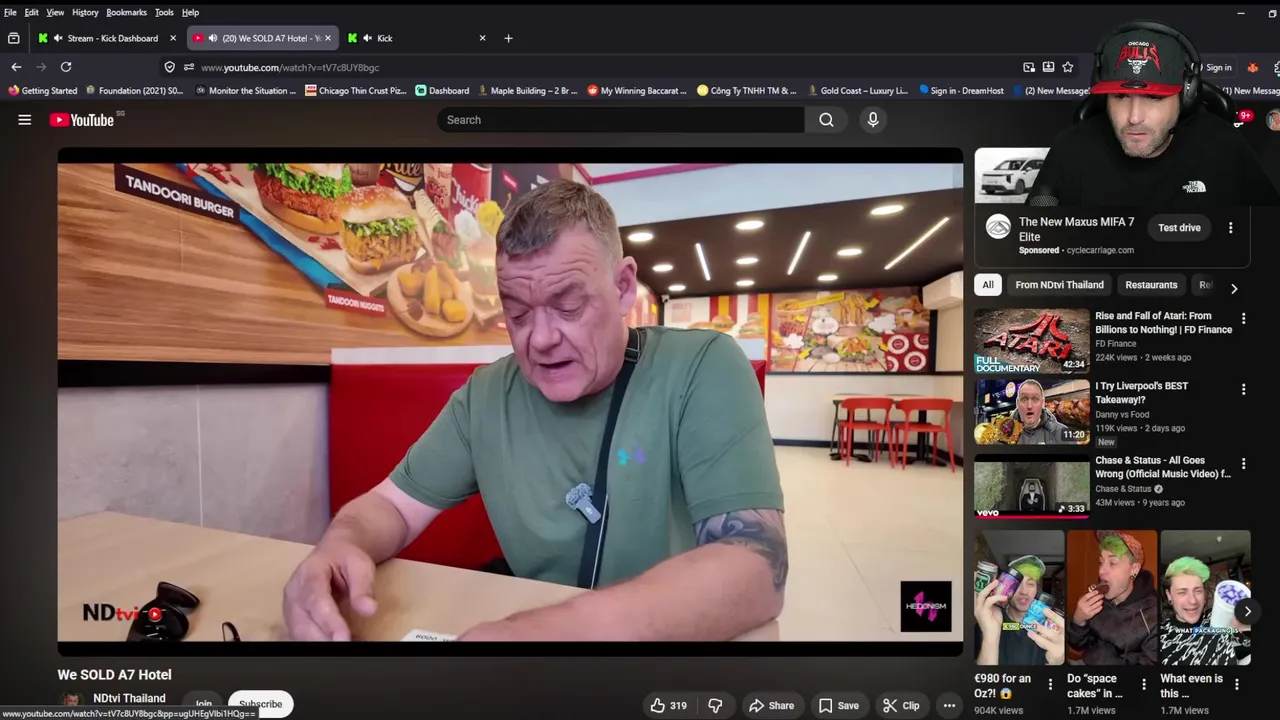Open Gold Coast Luxury bookmark
The height and width of the screenshot is (720, 1280).
pyautogui.click(x=856, y=91)
